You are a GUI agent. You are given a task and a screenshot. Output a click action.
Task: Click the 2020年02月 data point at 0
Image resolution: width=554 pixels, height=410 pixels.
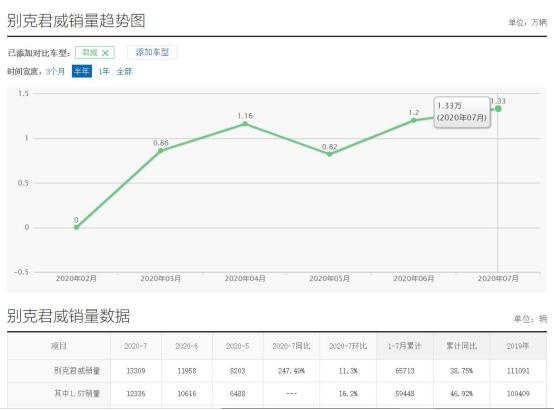pyautogui.click(x=76, y=227)
